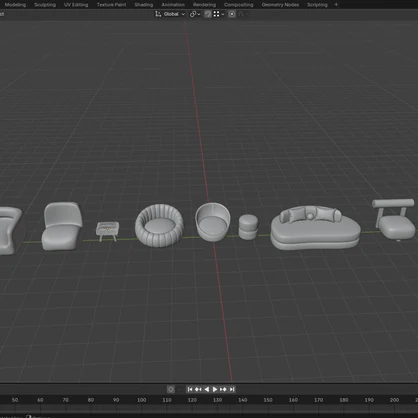The height and width of the screenshot is (418, 418).
Task: Jump to the next keyframe
Action: click(223, 389)
